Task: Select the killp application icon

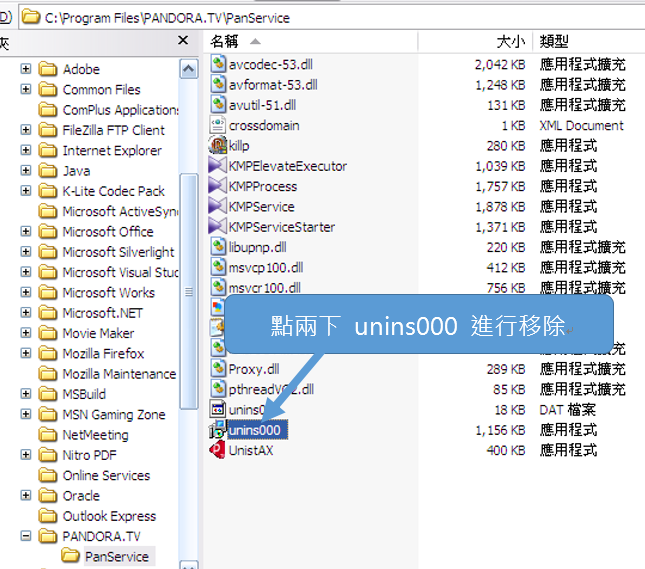Action: (x=218, y=146)
